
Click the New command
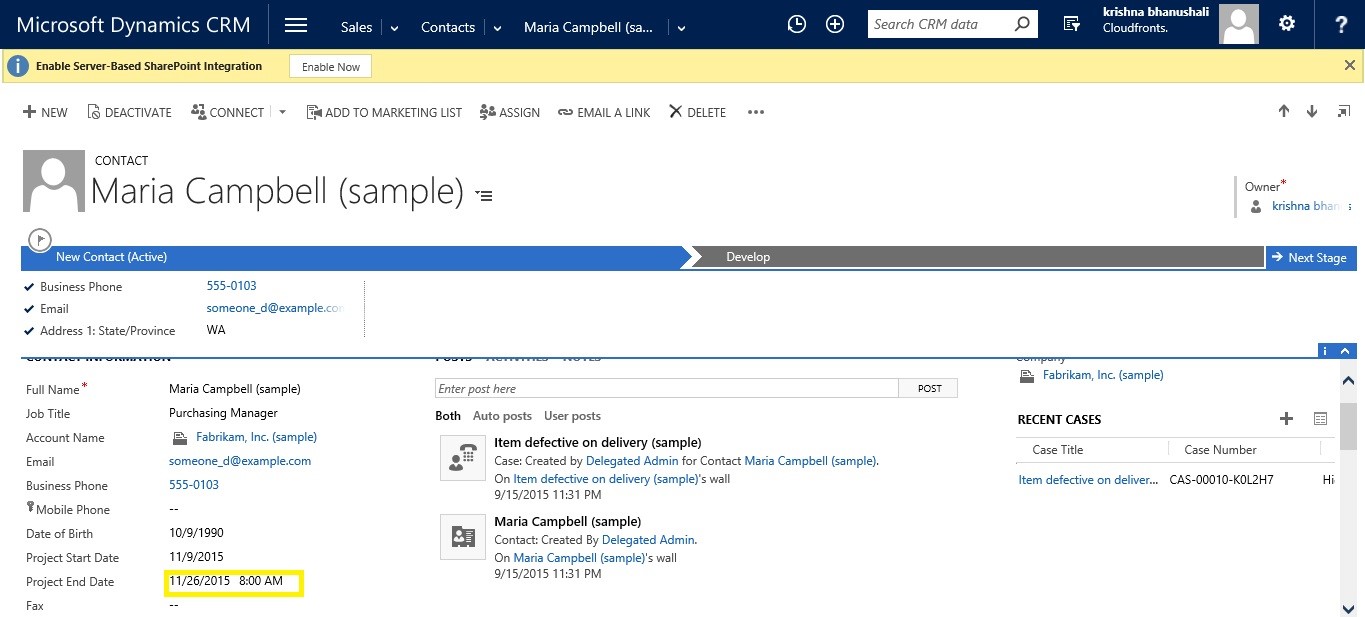pos(45,112)
